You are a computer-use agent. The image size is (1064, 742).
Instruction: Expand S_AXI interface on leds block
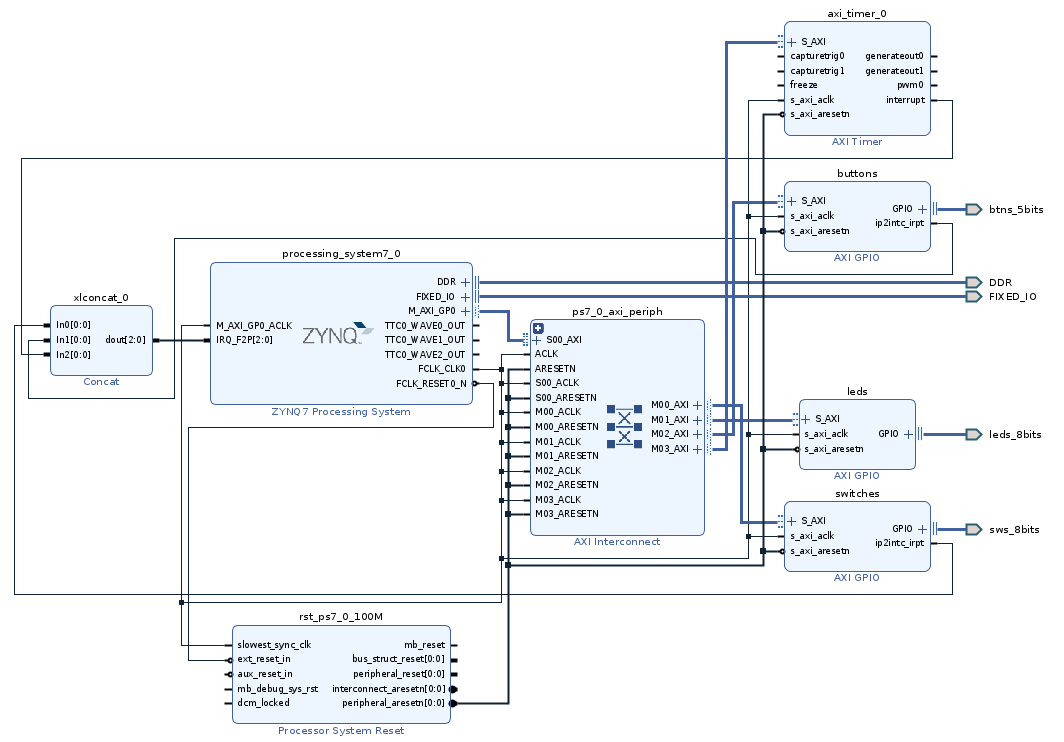click(x=805, y=419)
